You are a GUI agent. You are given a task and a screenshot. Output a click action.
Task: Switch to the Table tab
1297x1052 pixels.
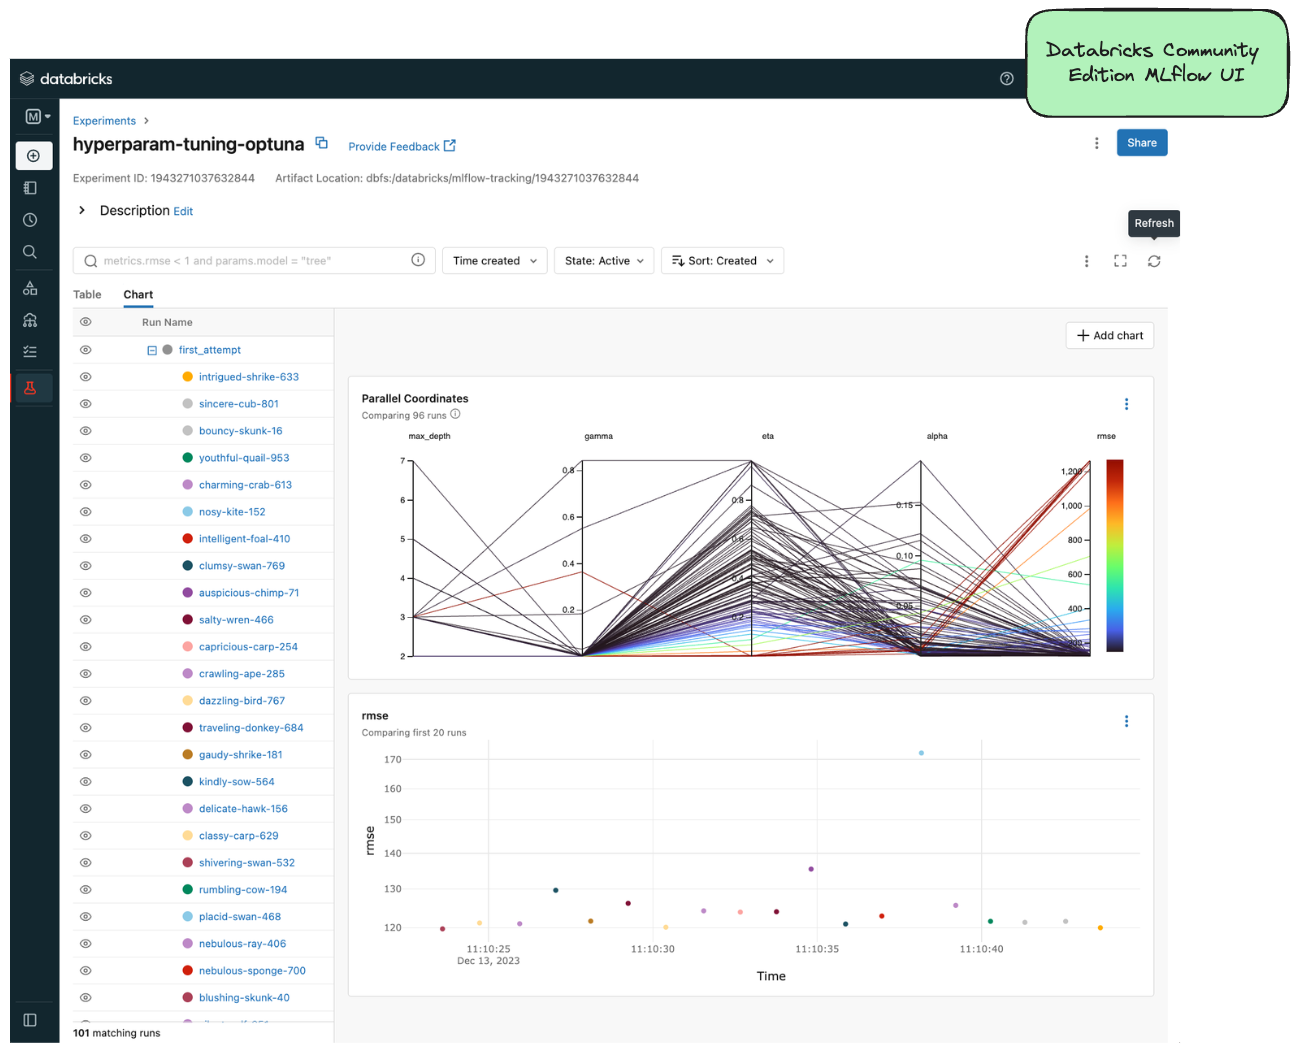[x=87, y=295]
